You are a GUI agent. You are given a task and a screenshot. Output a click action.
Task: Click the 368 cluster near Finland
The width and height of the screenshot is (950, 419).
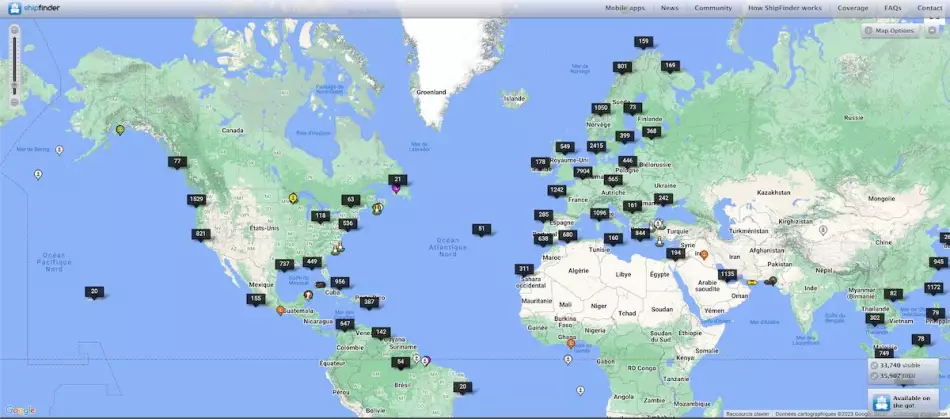(651, 131)
